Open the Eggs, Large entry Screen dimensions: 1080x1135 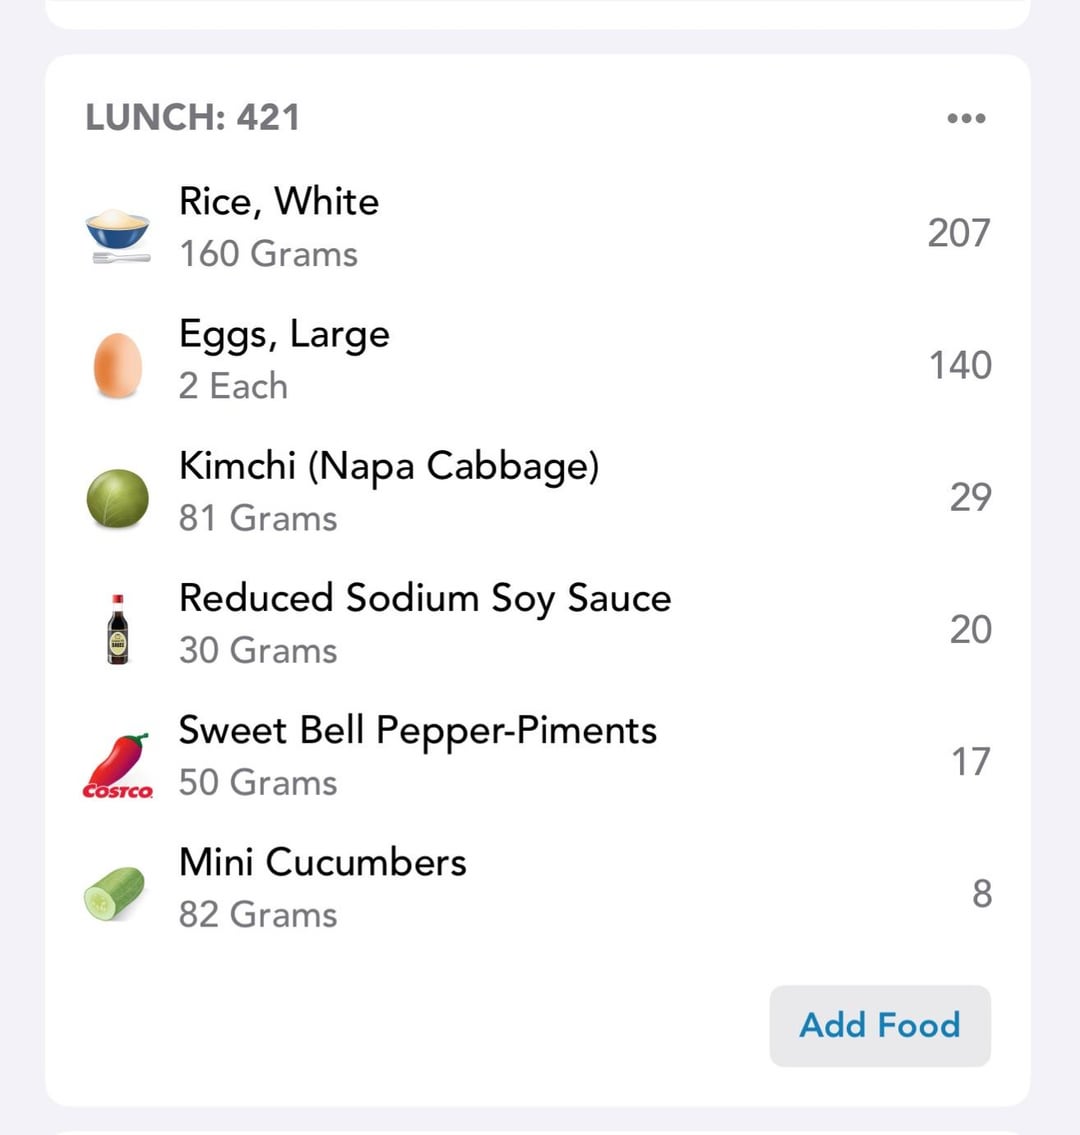[284, 334]
